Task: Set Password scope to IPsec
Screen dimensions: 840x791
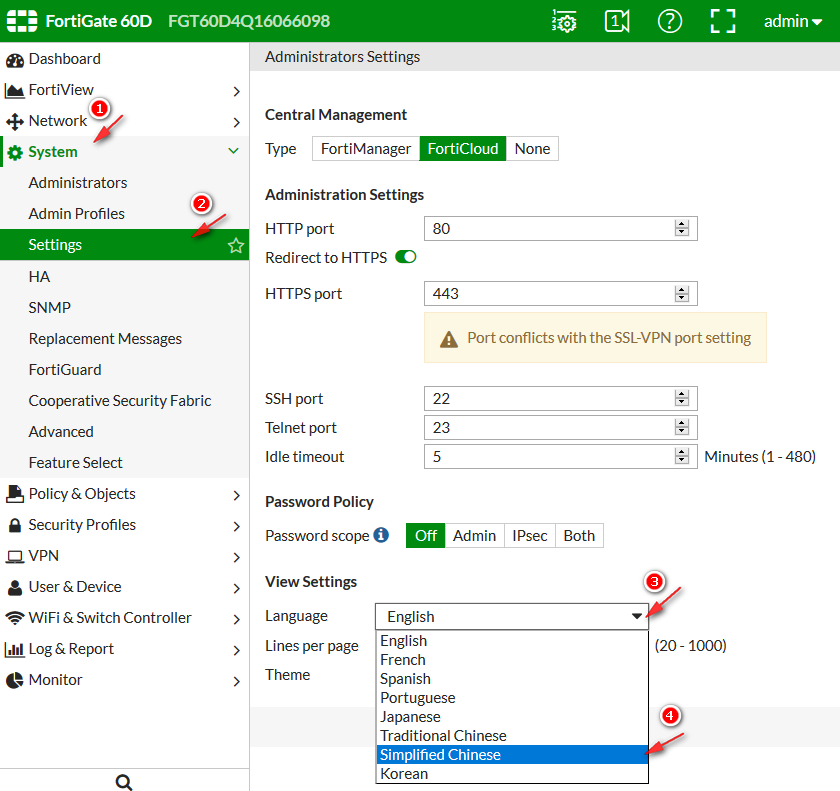Action: pos(529,536)
